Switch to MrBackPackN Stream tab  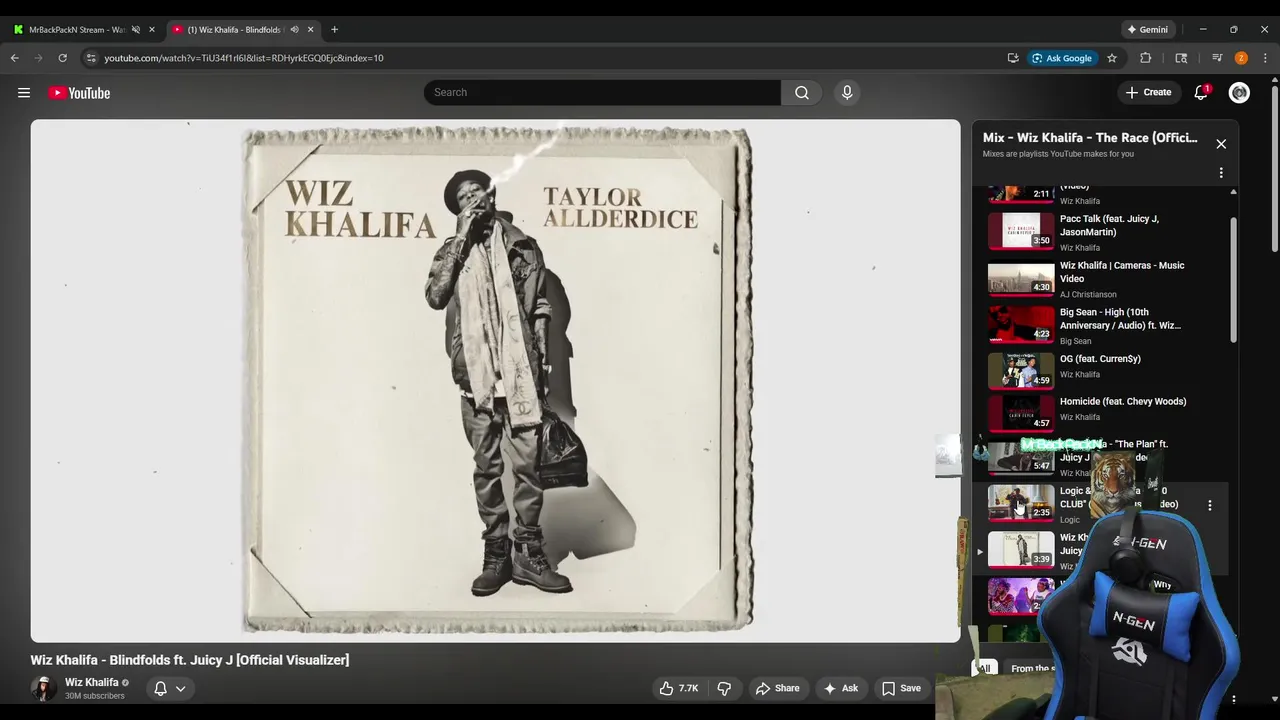(x=77, y=29)
